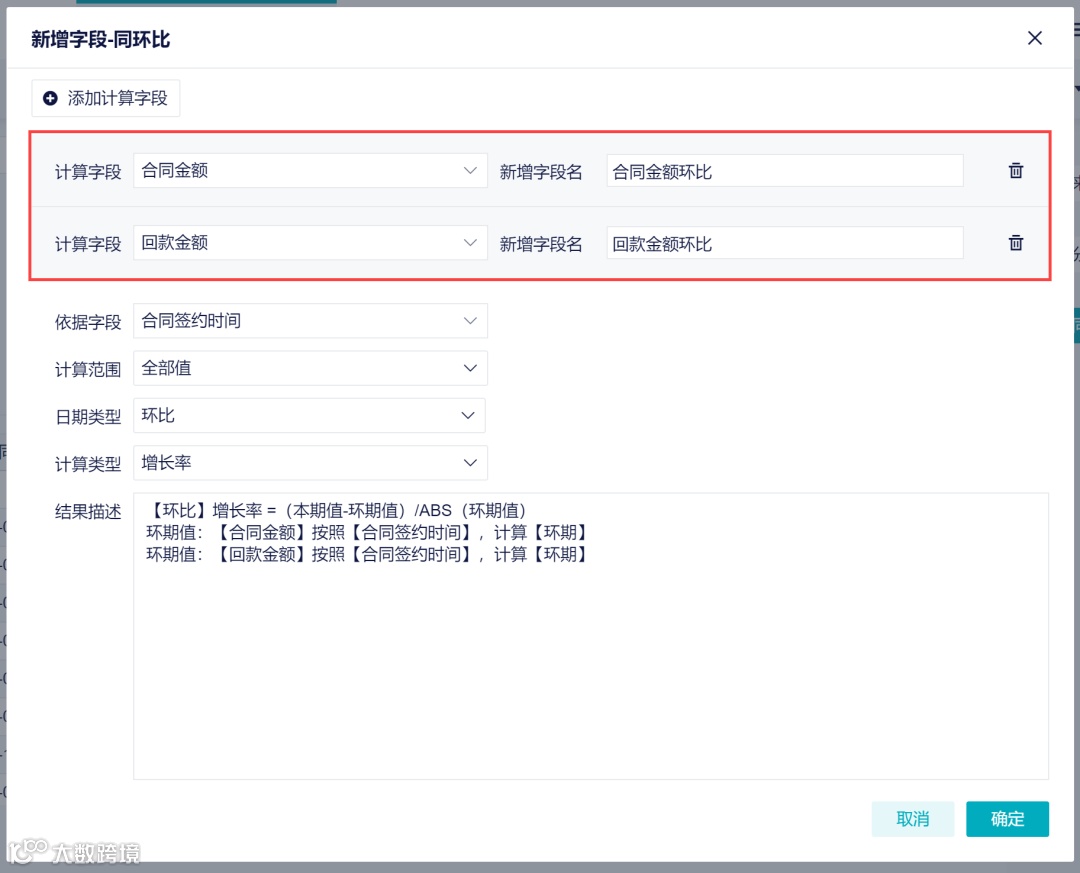Click the chevron on 计算类型 dropdown

tap(470, 462)
